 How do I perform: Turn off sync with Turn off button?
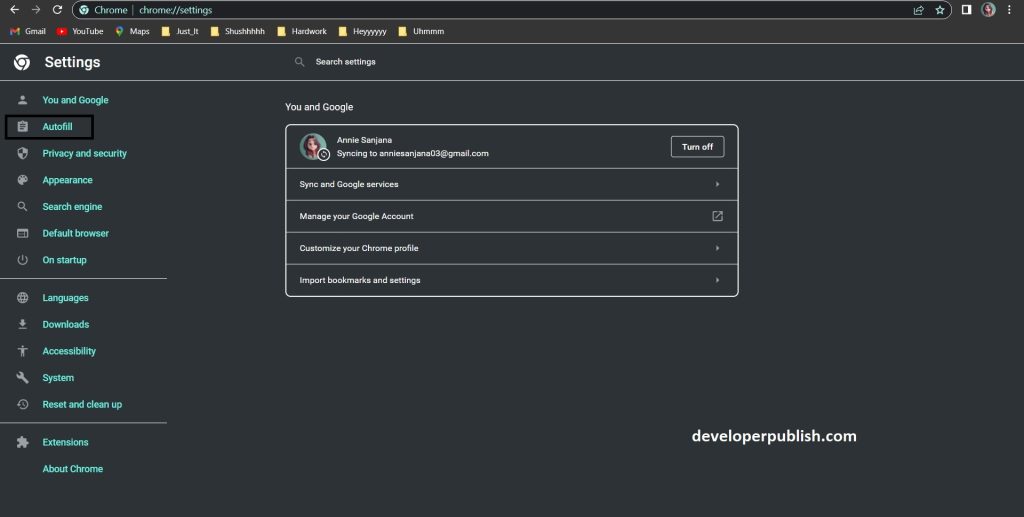(x=697, y=147)
